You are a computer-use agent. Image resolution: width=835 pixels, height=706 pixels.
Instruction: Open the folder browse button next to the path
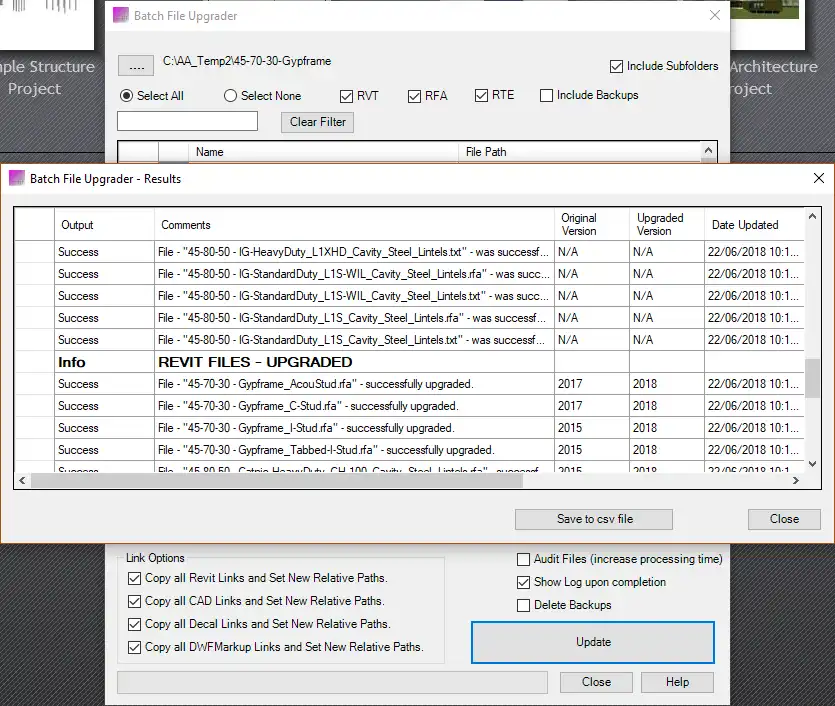tap(135, 65)
